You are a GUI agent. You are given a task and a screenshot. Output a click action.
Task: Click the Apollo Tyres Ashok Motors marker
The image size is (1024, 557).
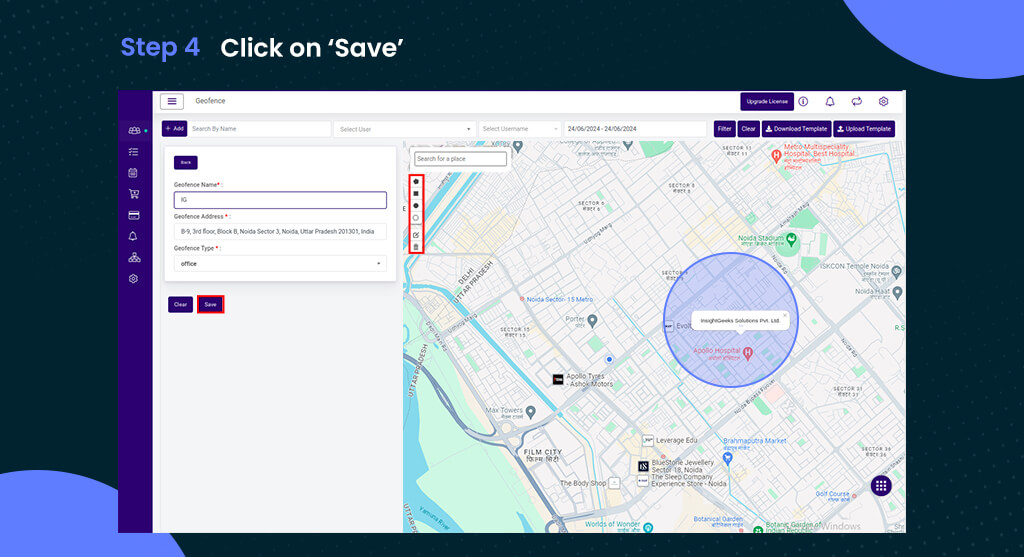(x=558, y=379)
